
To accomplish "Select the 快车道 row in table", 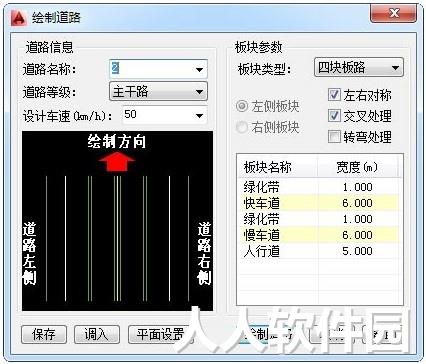I will click(x=319, y=203).
